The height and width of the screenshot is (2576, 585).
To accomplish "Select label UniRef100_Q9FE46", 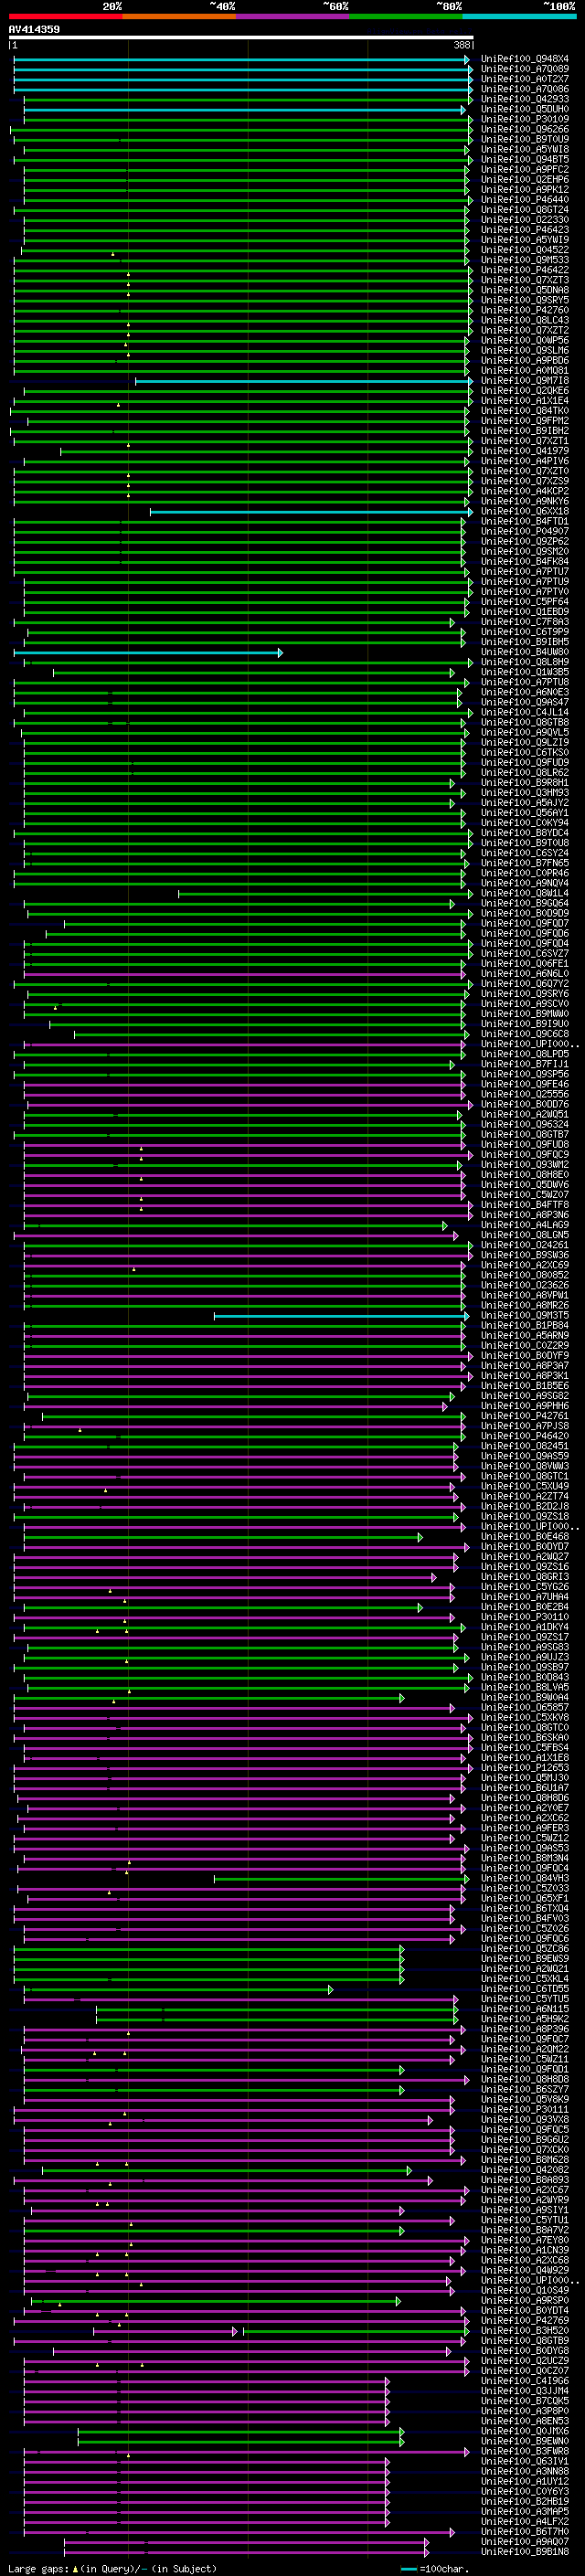I will (525, 1084).
